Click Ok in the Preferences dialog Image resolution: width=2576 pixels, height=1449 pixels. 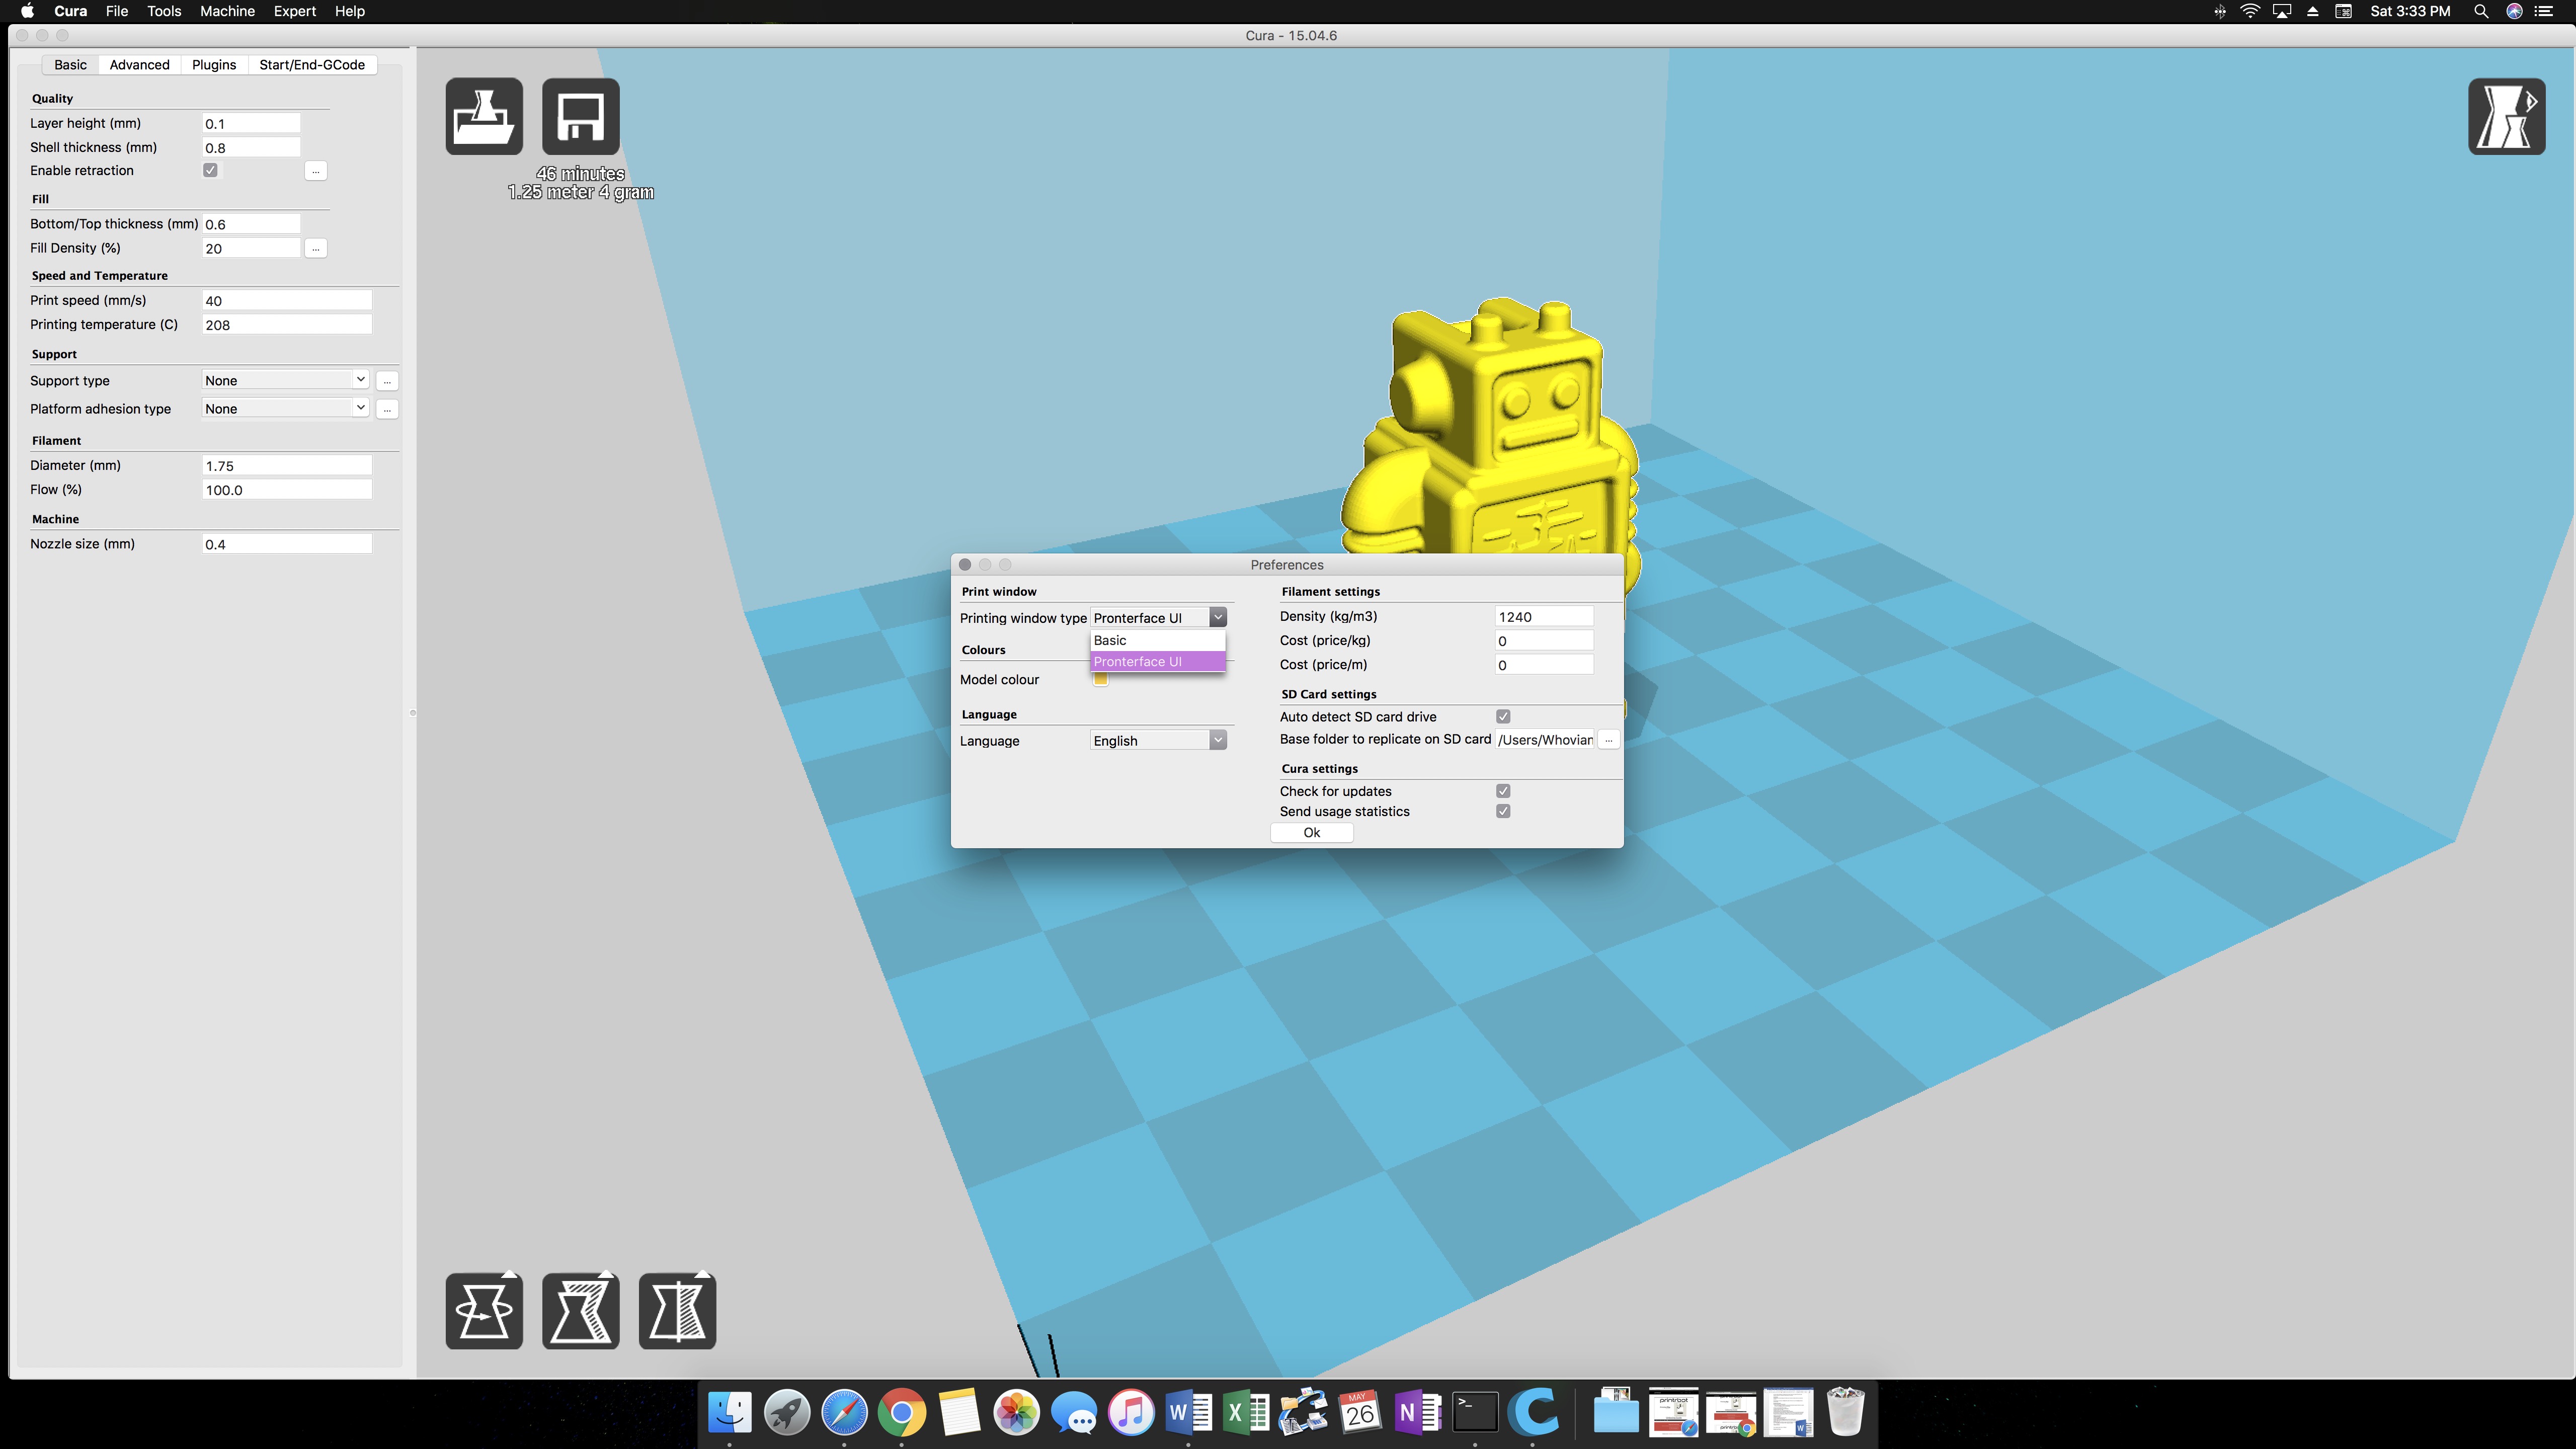pos(1311,832)
